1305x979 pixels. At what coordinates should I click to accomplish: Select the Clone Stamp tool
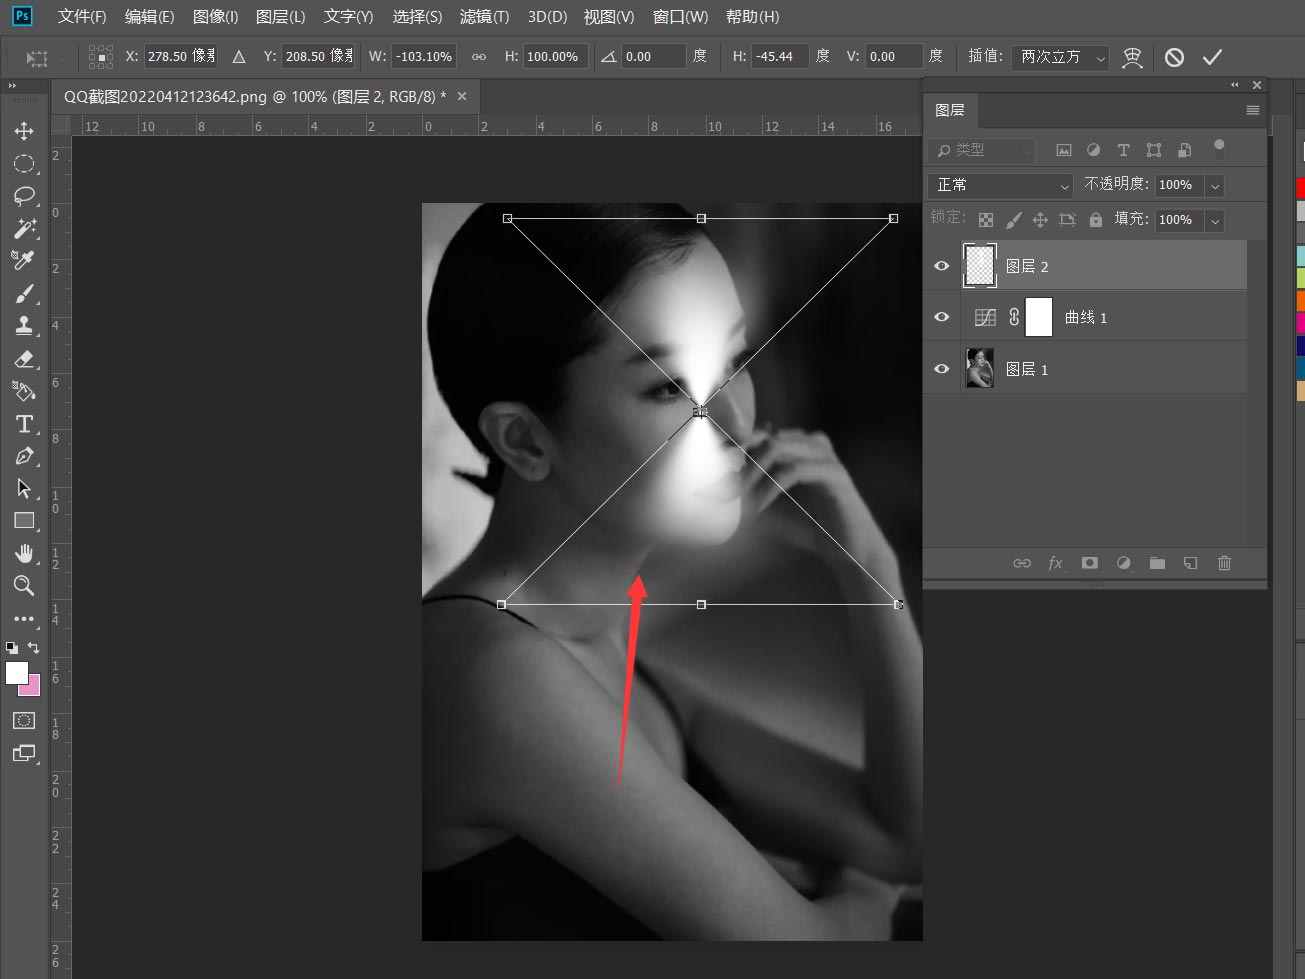[x=24, y=325]
